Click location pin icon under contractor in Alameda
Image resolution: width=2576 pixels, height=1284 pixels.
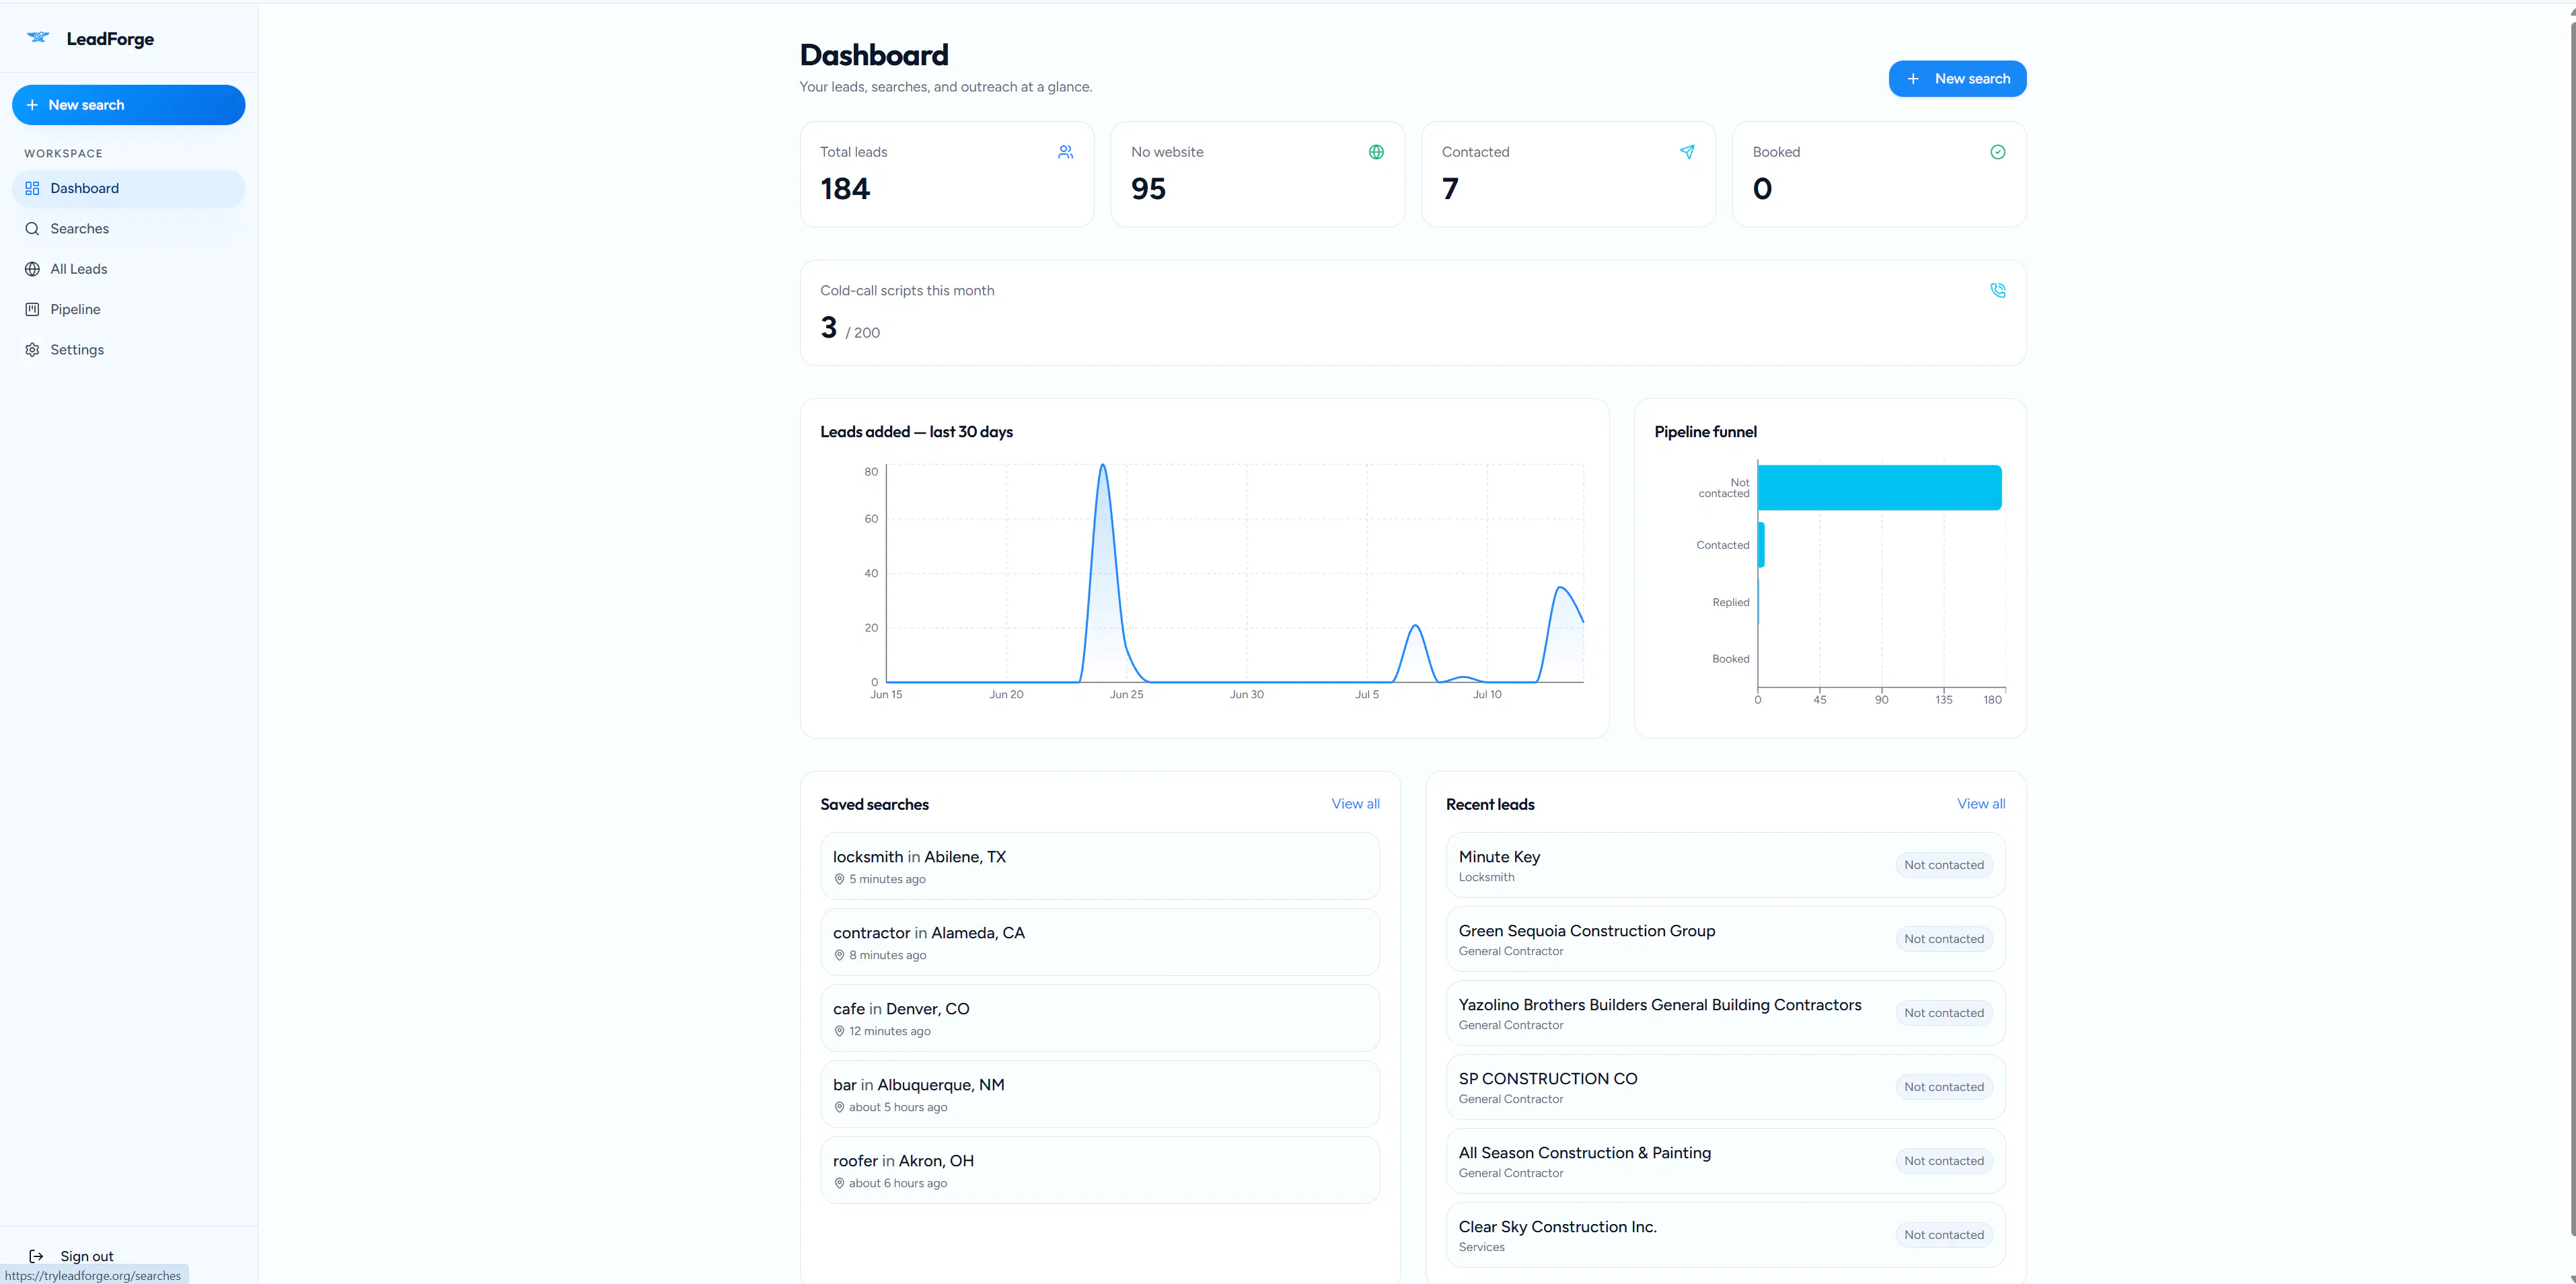[x=839, y=956]
